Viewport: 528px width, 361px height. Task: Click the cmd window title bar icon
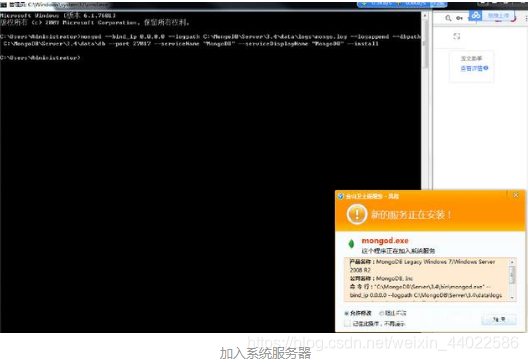(4, 5)
